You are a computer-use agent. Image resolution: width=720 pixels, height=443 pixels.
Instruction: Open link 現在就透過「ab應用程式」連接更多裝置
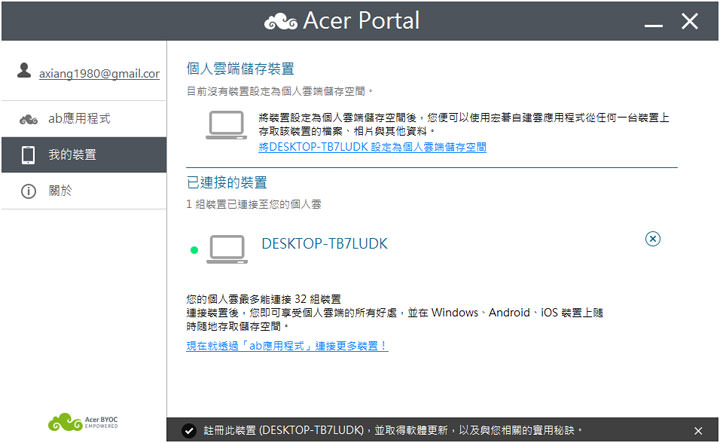(287, 346)
